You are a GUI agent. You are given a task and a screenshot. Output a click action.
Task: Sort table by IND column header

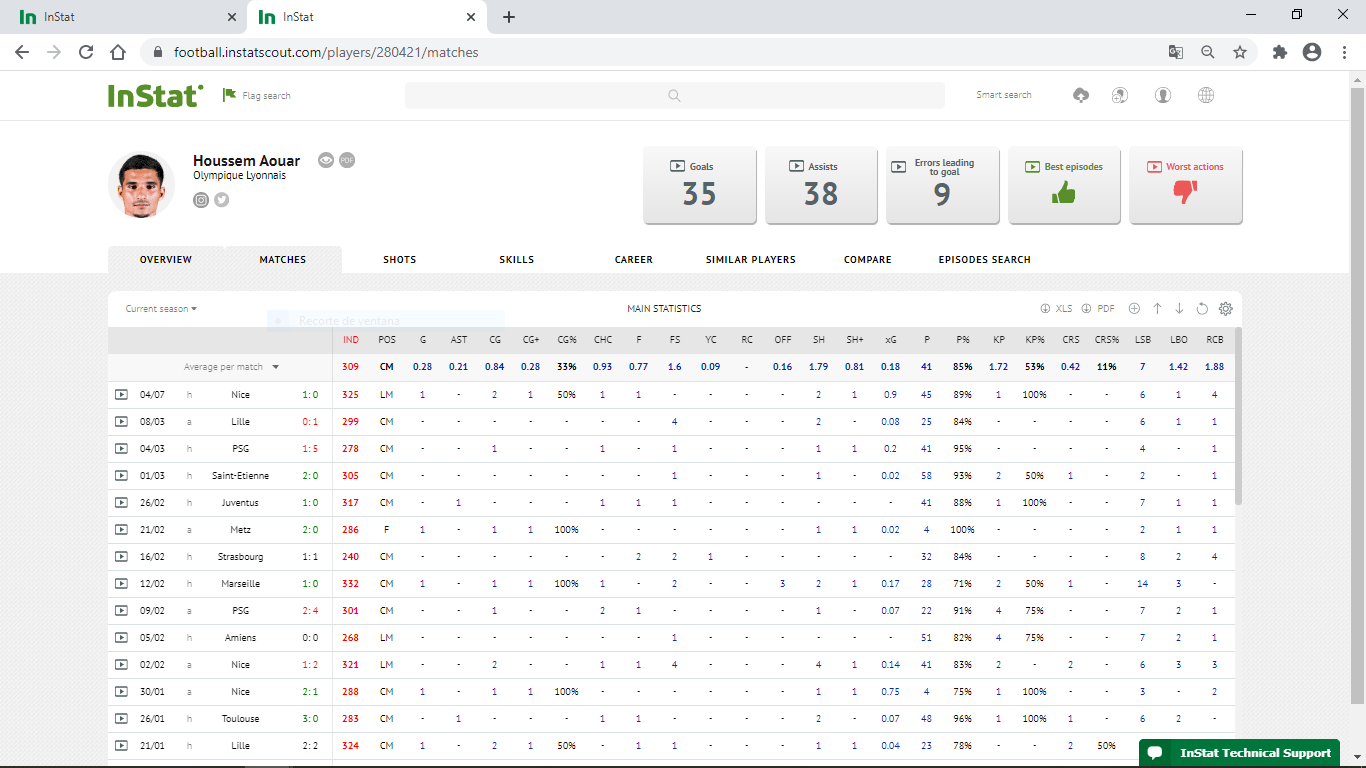pos(350,340)
